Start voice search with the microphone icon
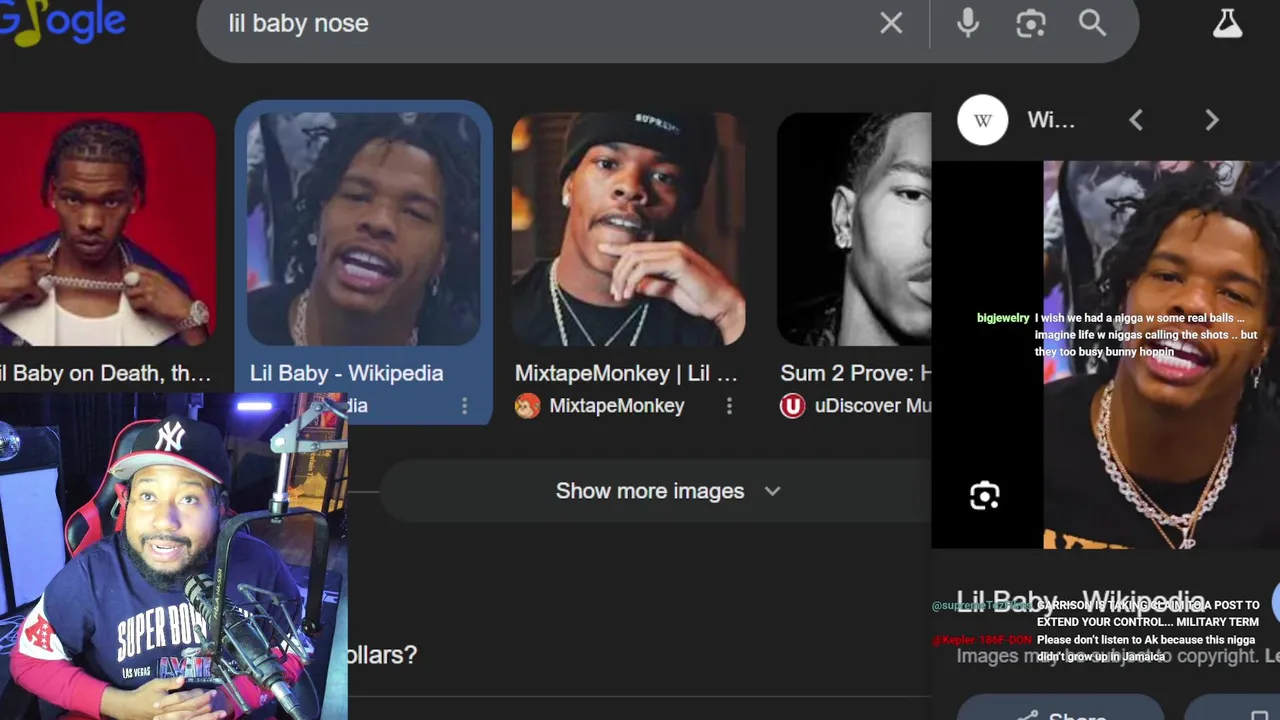 point(968,23)
